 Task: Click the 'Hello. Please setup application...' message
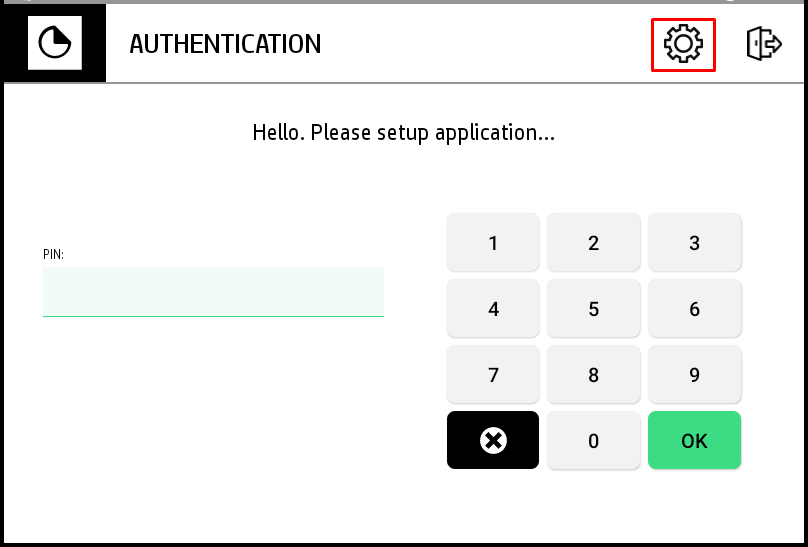tap(403, 132)
